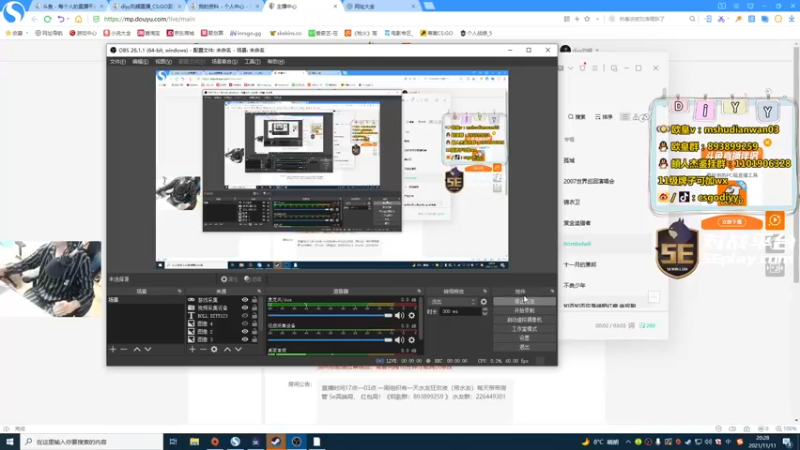800x450 pixels.
Task: Open second mixer channel settings gear
Action: click(x=412, y=340)
